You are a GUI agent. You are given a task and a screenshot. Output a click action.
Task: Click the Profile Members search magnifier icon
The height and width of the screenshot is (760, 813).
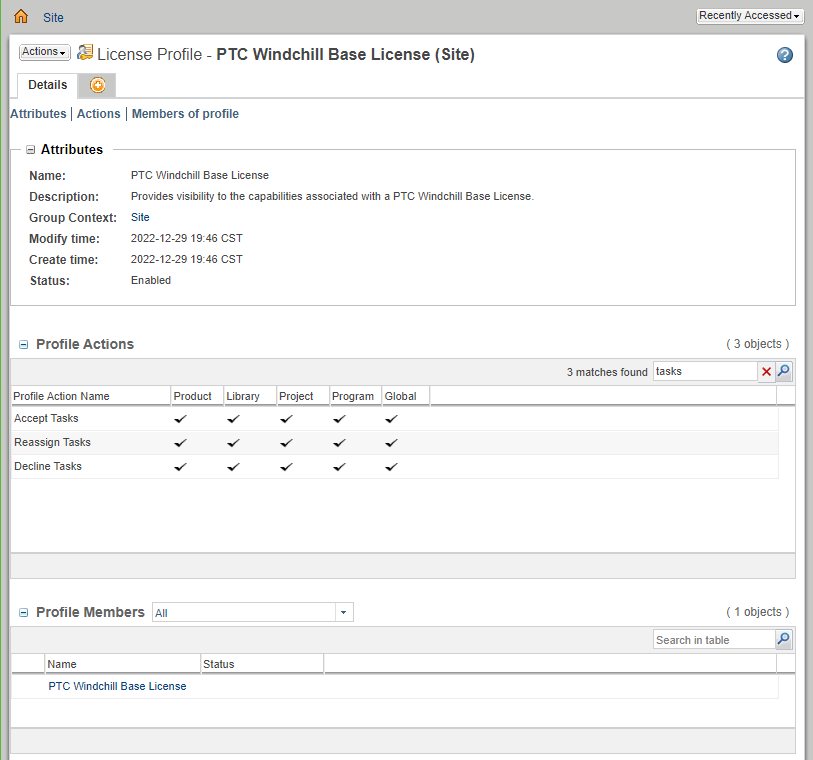(784, 640)
